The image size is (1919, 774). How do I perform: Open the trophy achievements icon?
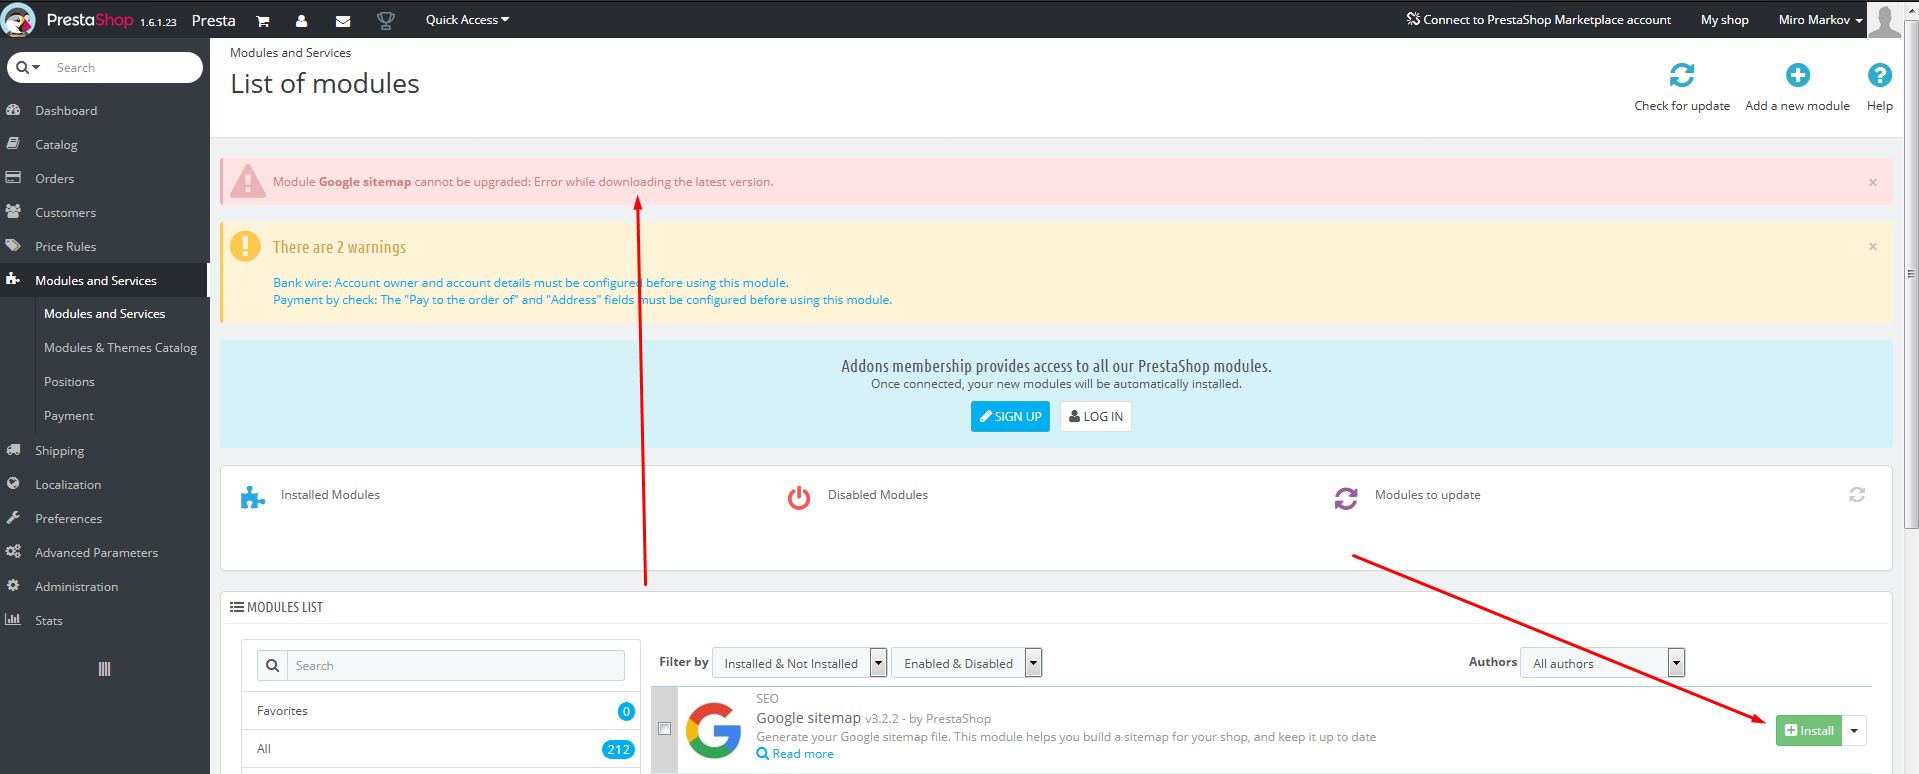coord(386,20)
